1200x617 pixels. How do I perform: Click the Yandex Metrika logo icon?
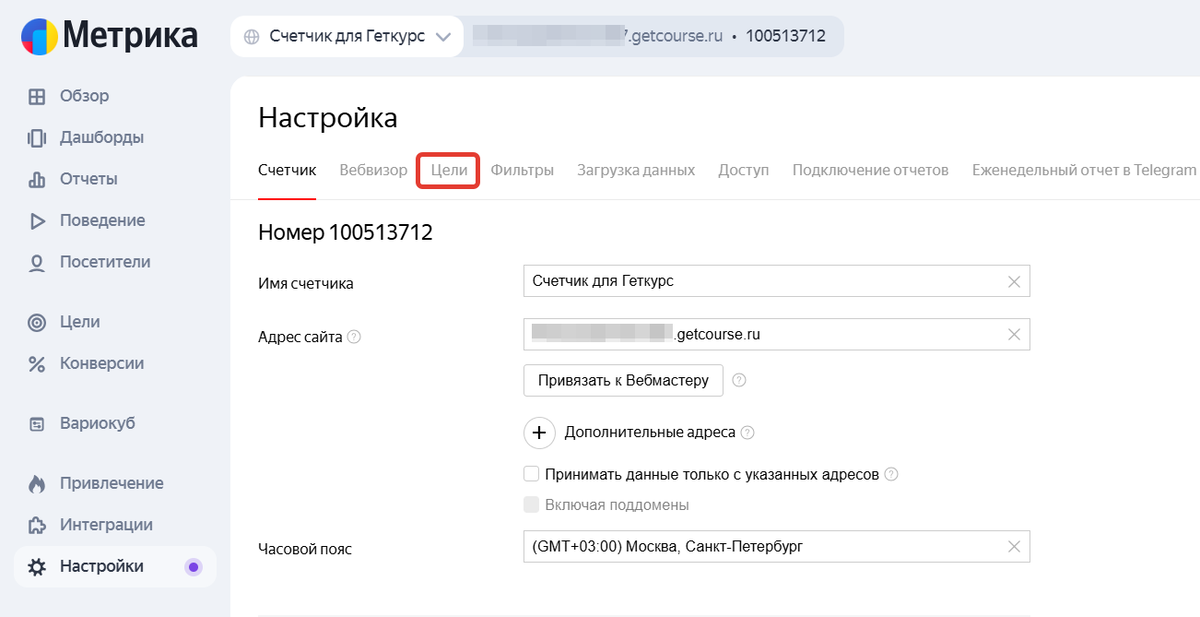tap(38, 37)
